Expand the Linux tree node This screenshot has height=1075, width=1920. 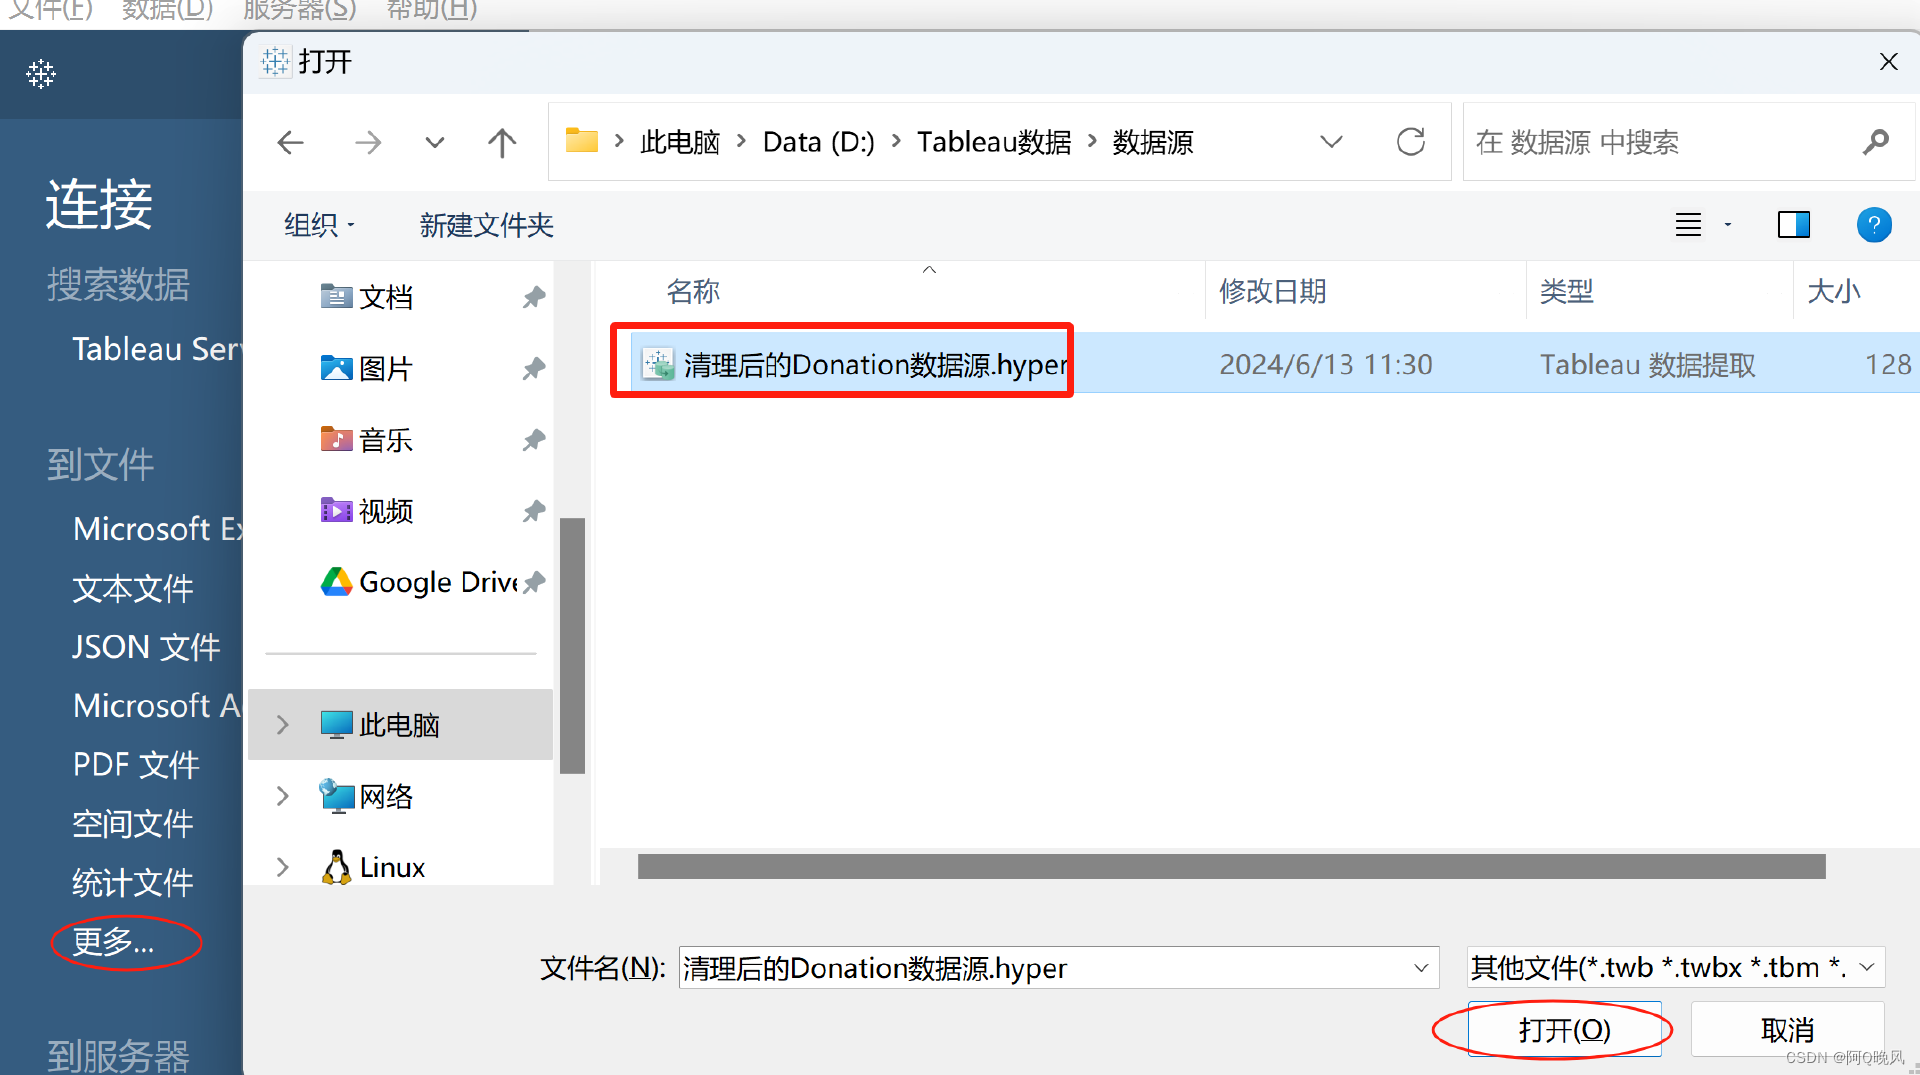(x=282, y=867)
